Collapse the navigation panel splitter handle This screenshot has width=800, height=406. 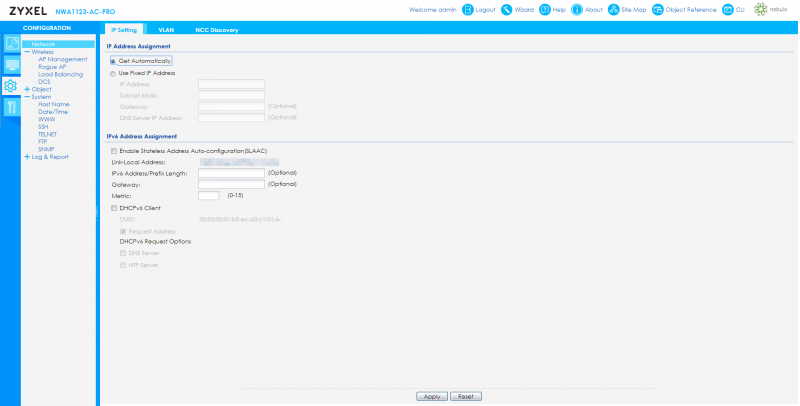pos(97,213)
